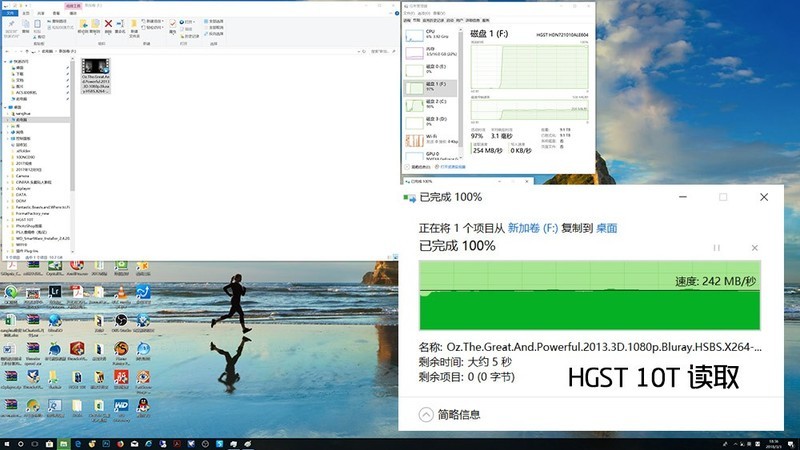Viewport: 800px width, 450px height.
Task: Open the New item dropdown in ribbon
Action: pos(153,21)
